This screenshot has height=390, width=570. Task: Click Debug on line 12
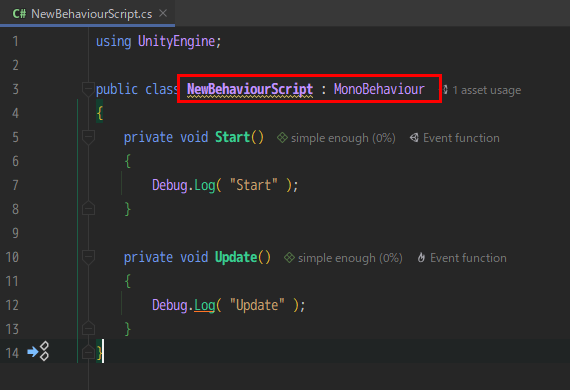coord(169,305)
